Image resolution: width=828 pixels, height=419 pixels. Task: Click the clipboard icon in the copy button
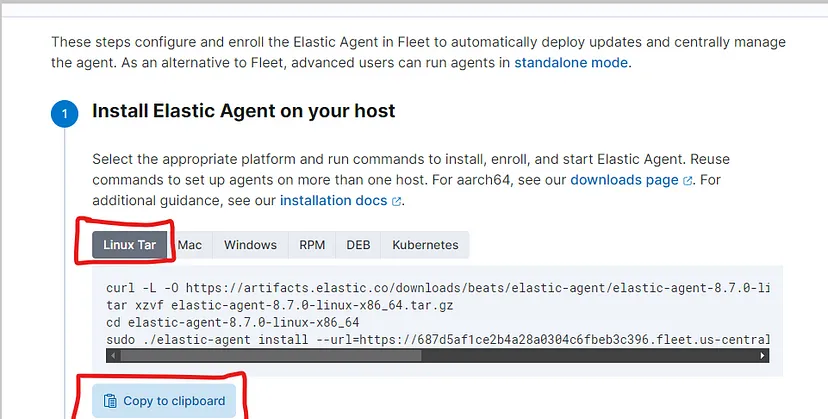pyautogui.click(x=110, y=401)
